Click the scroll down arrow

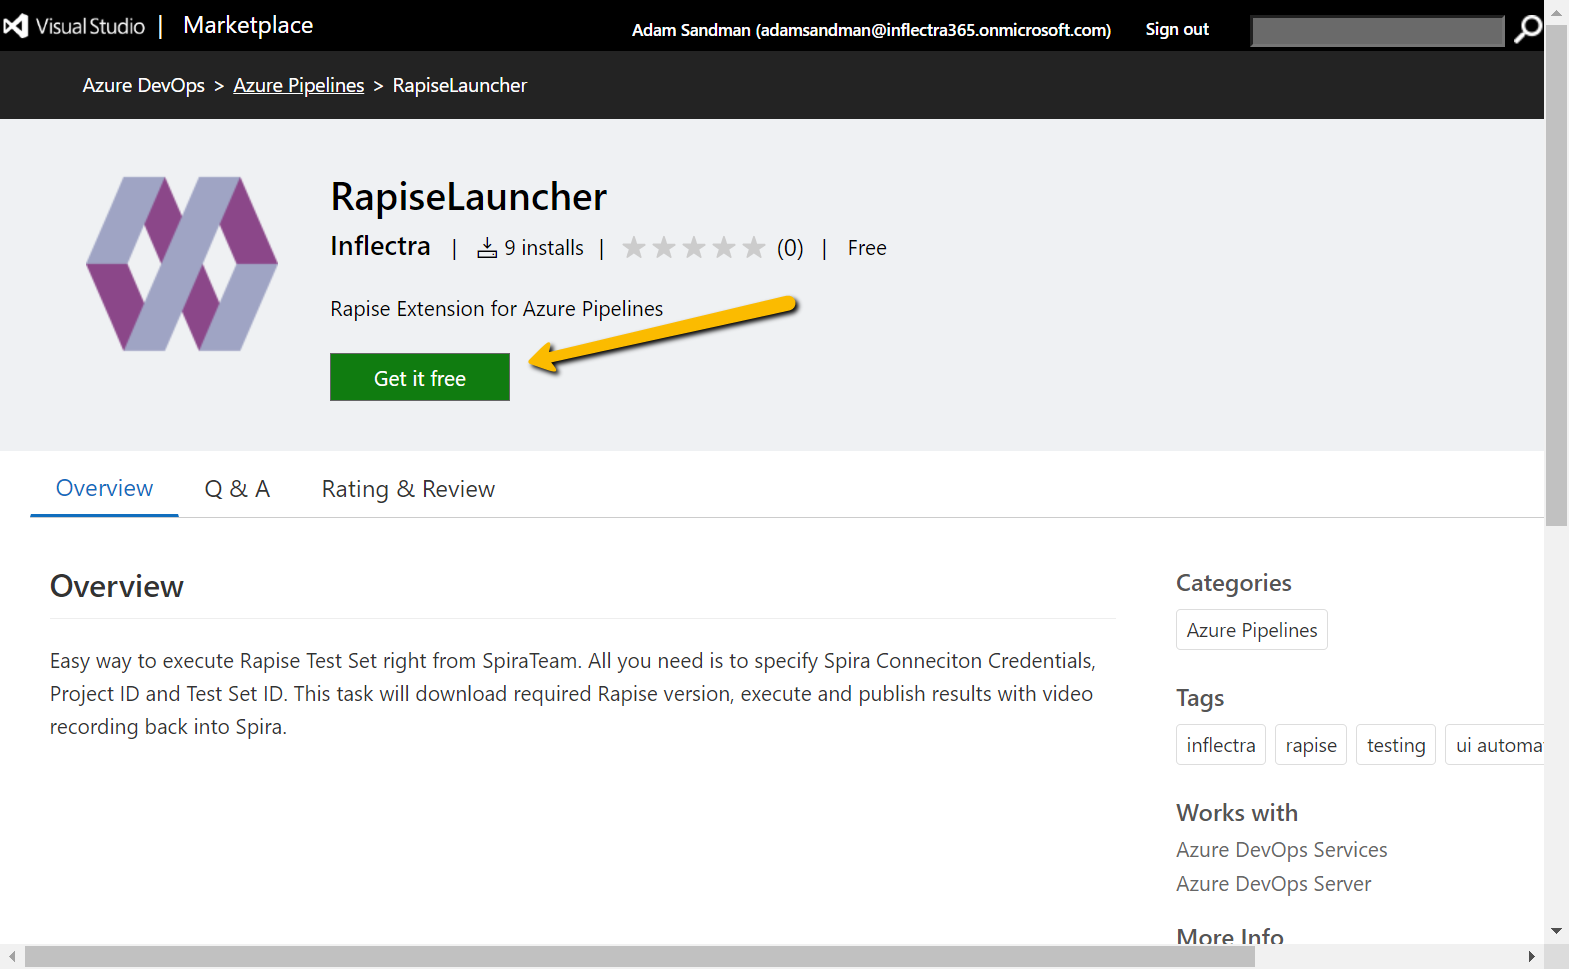pyautogui.click(x=1557, y=931)
